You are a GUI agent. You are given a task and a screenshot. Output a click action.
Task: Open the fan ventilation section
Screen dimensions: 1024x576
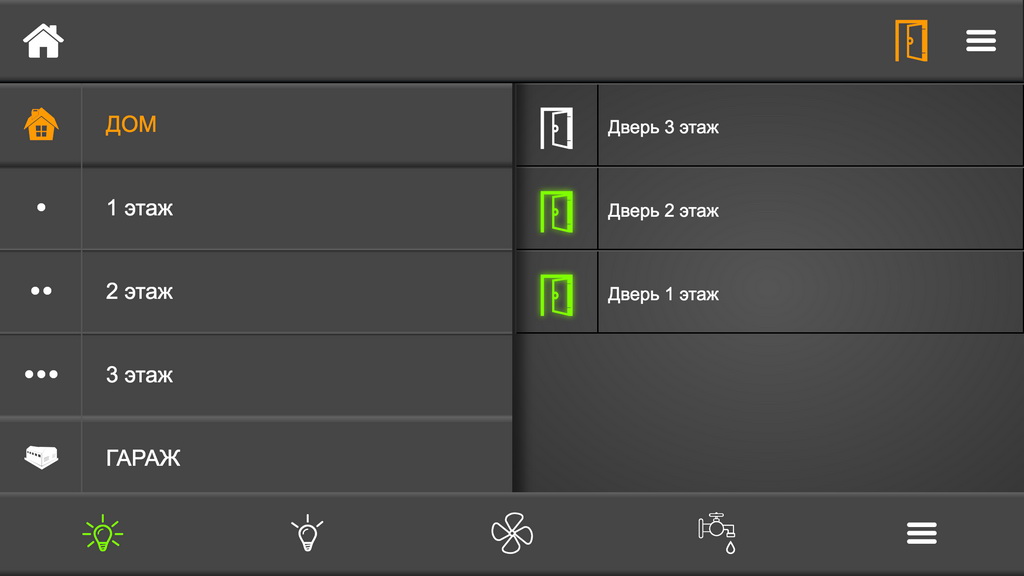coord(512,534)
